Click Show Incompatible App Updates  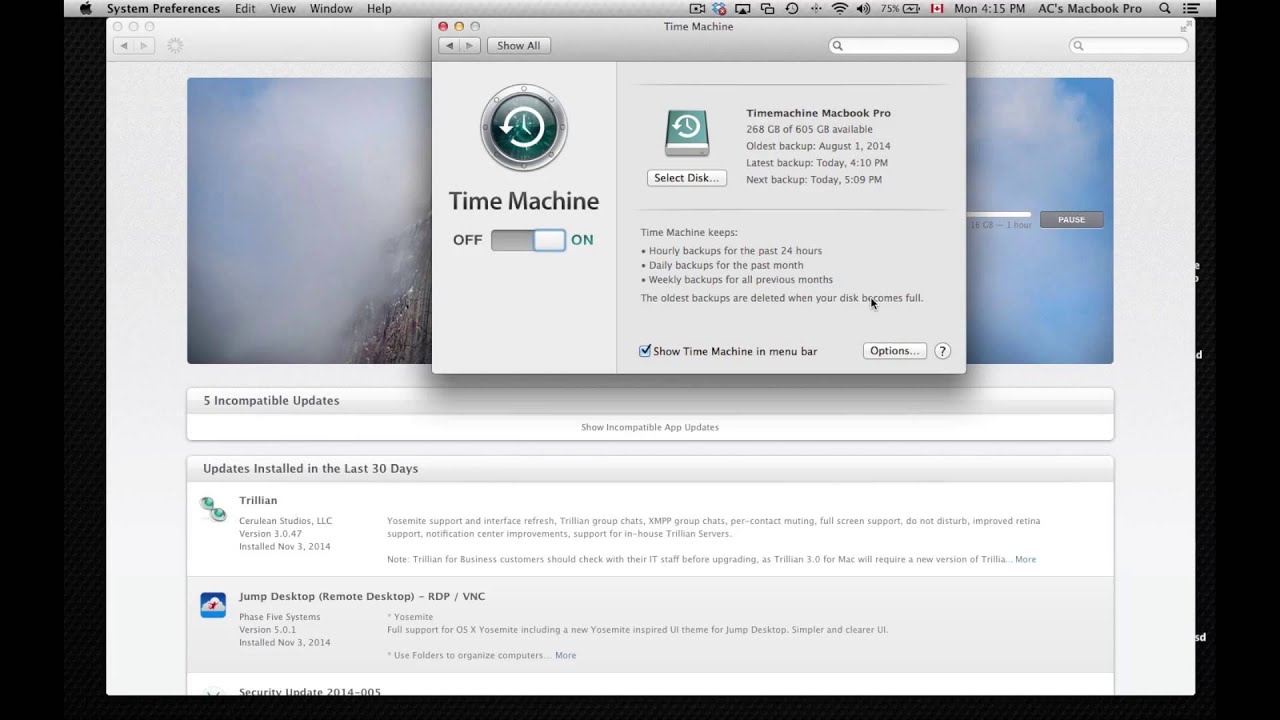pyautogui.click(x=650, y=427)
